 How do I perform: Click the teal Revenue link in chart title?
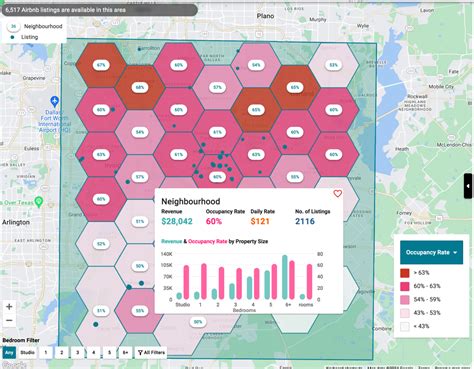pos(172,241)
